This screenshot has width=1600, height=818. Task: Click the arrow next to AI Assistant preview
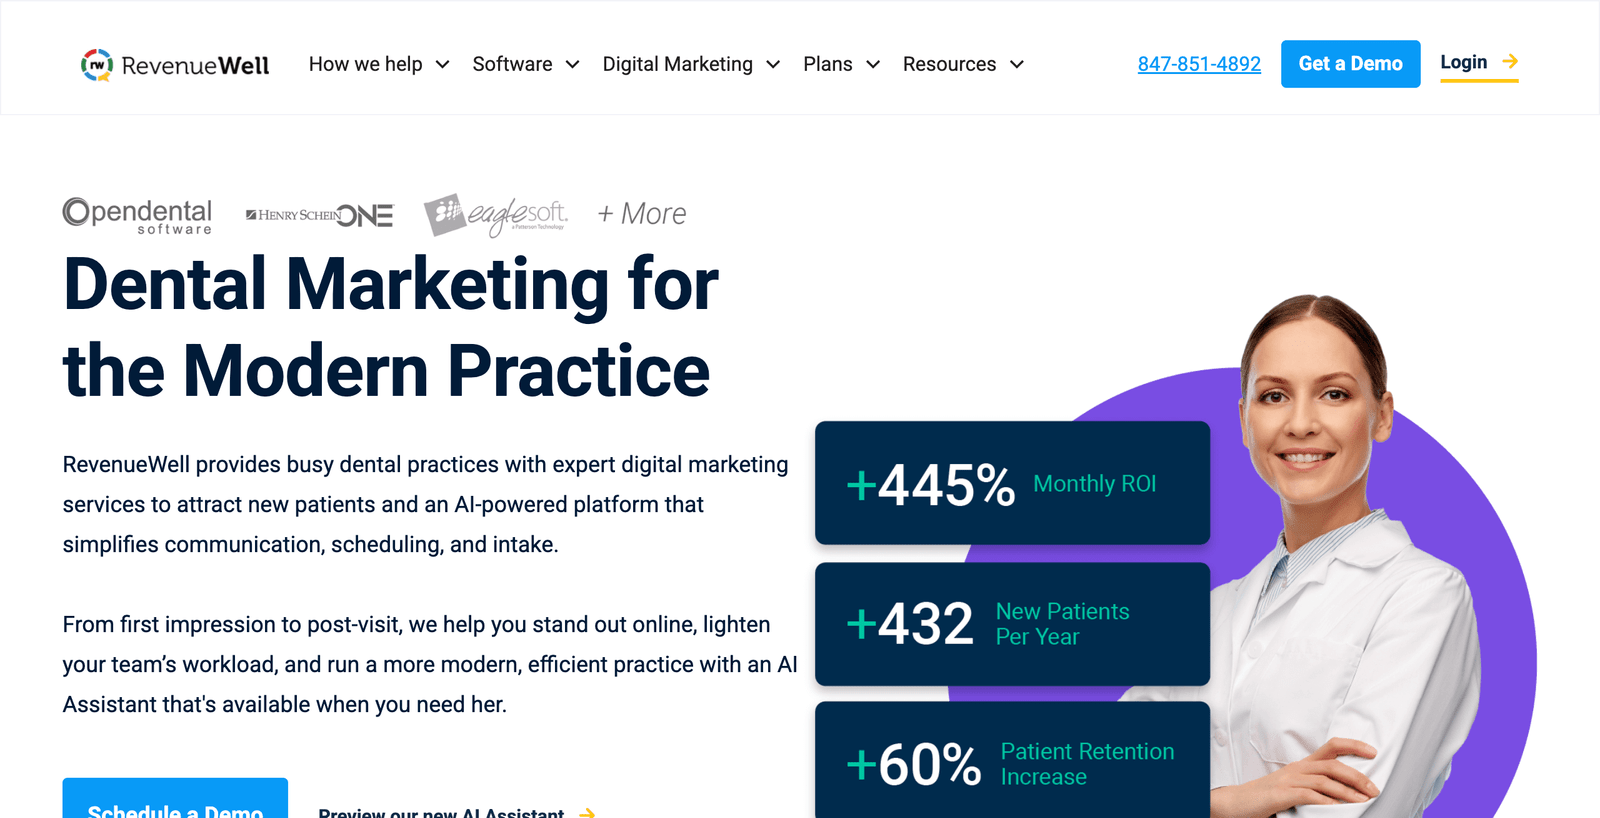point(587,813)
